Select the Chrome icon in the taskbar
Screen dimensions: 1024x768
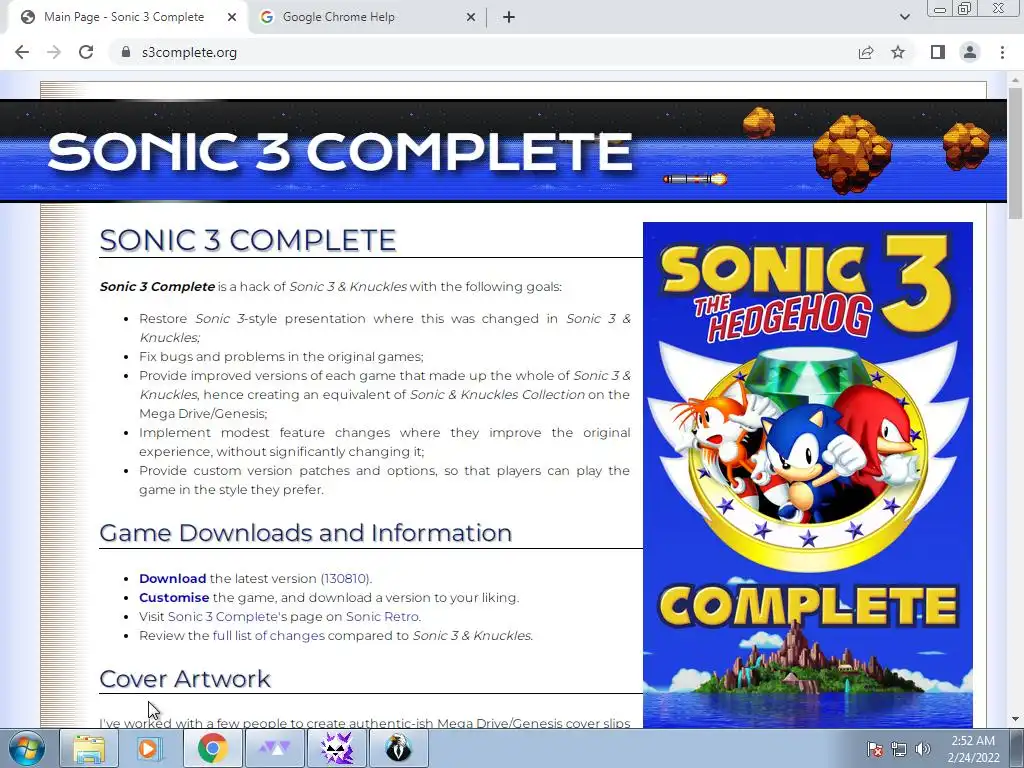tap(212, 748)
